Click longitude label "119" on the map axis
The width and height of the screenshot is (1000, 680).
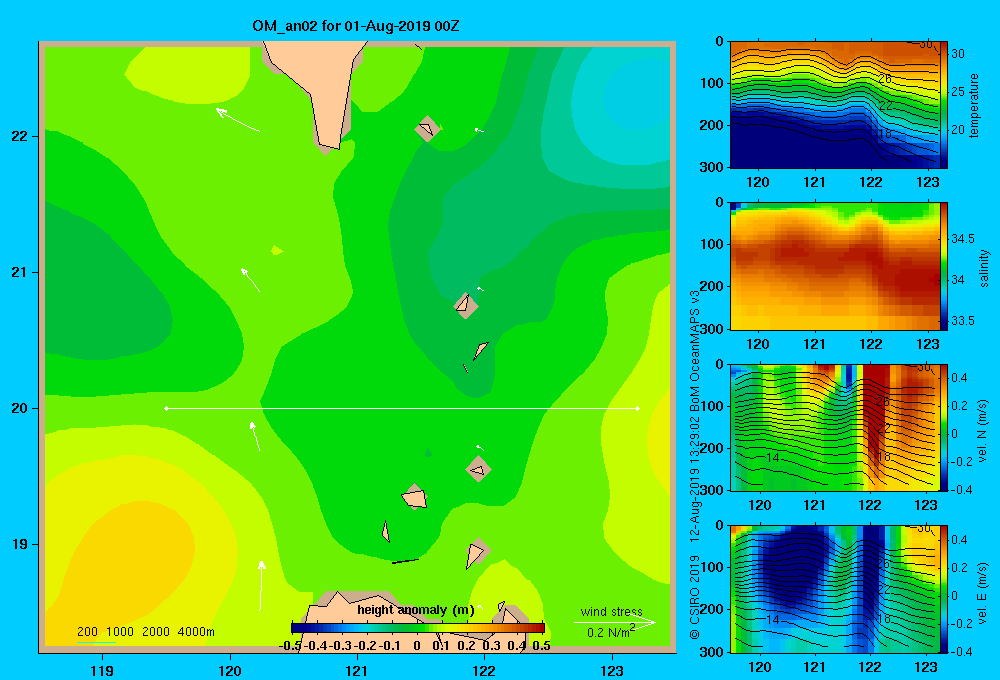click(102, 670)
